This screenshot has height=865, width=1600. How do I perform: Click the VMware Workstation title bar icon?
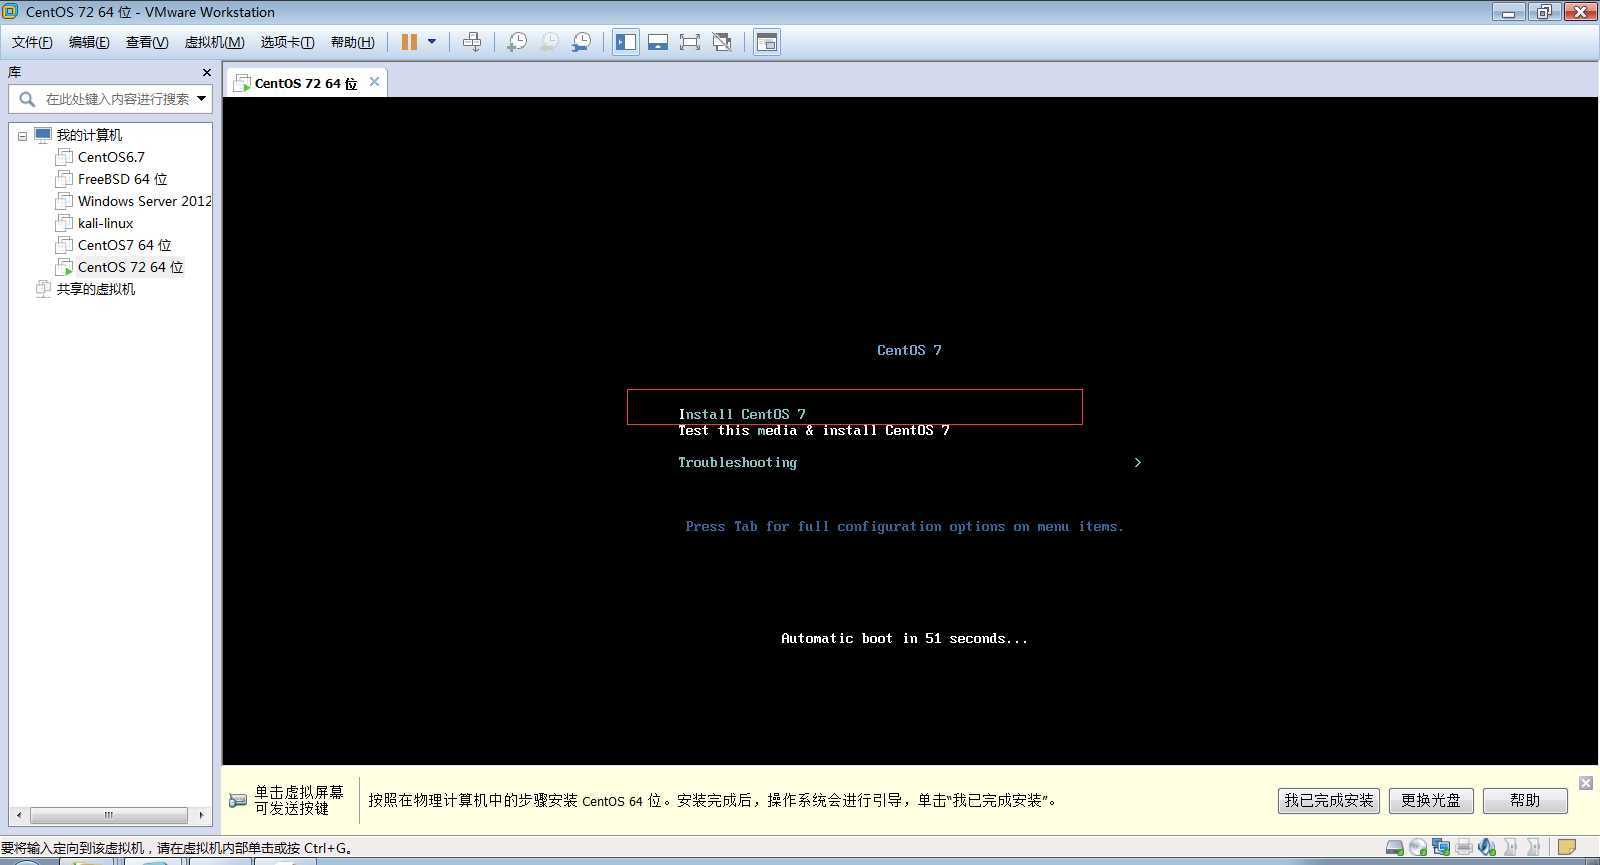point(10,12)
